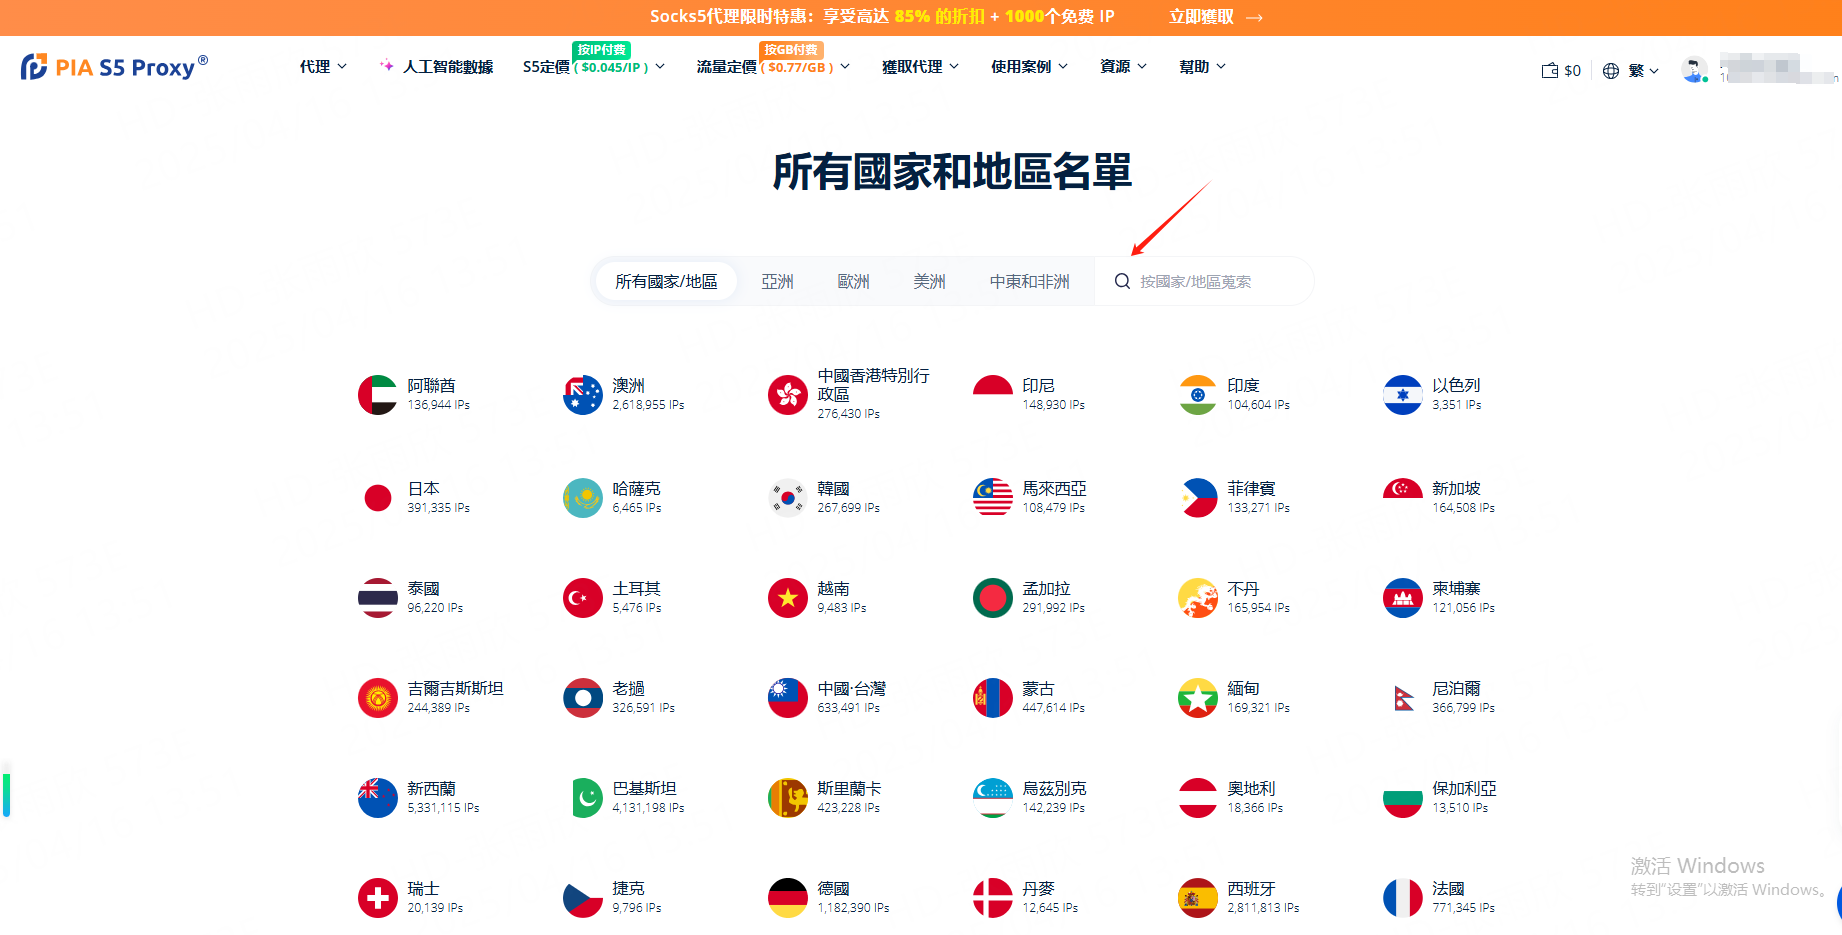Screen dimensions: 1842x935
Task: Choose the South Korea flag icon
Action: point(788,497)
